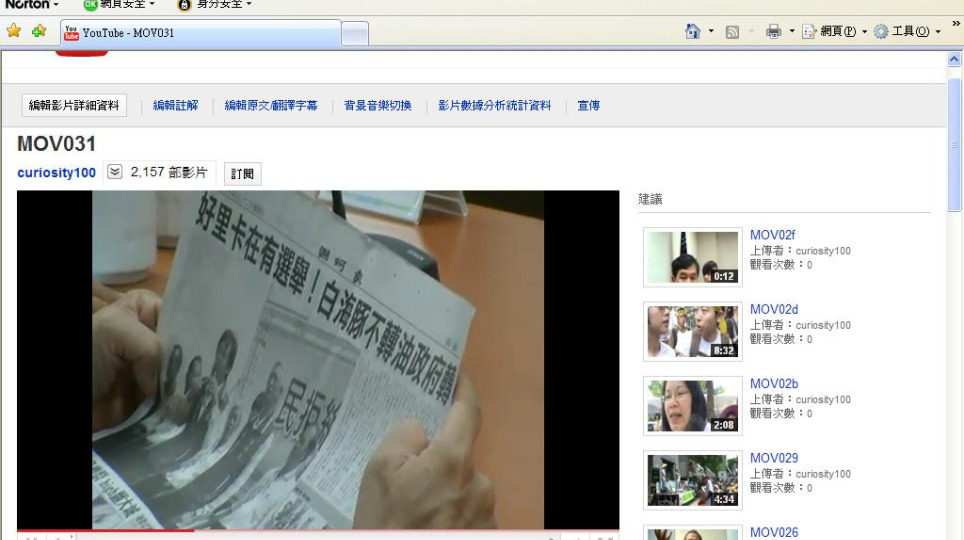Open the 網頁 page menu dropdown
The width and height of the screenshot is (964, 540).
pyautogui.click(x=864, y=32)
